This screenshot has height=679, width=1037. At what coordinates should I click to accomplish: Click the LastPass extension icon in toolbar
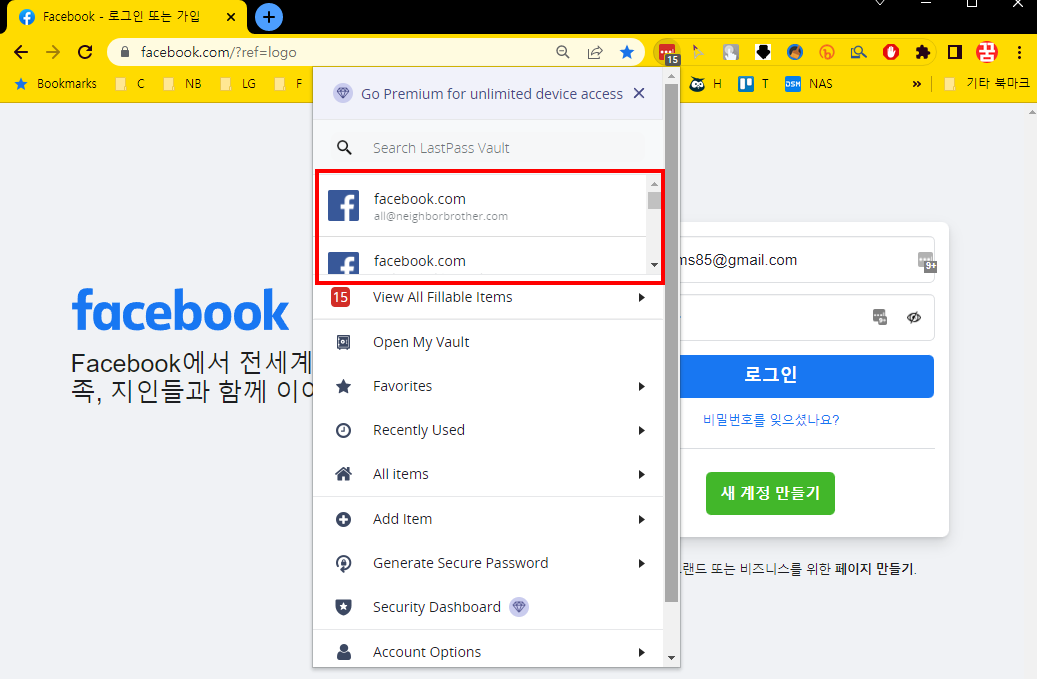667,52
